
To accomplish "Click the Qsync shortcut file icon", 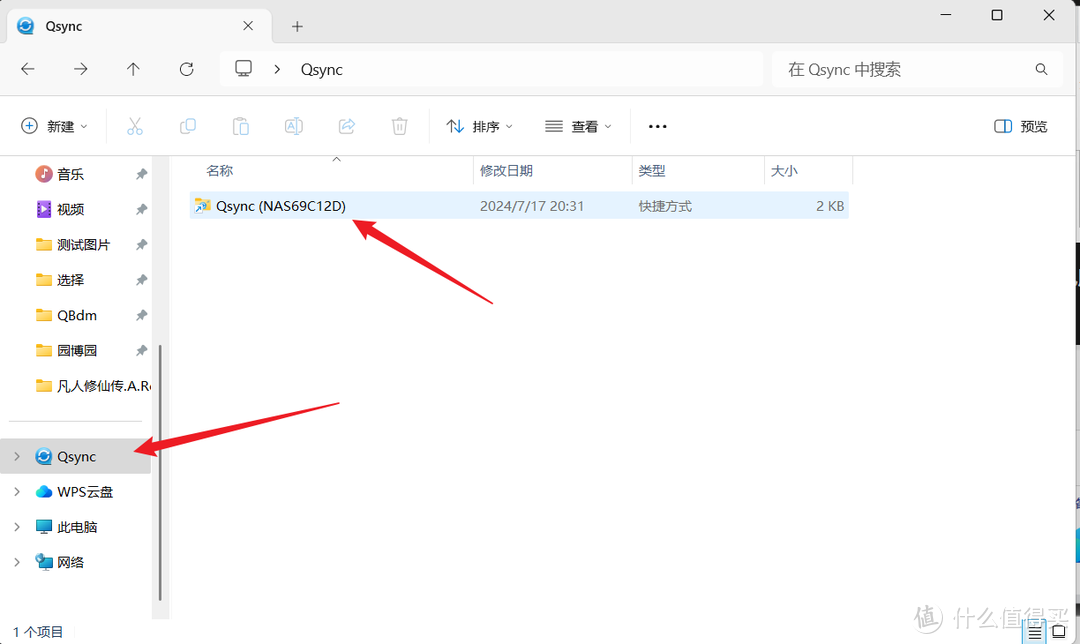I will (x=202, y=205).
